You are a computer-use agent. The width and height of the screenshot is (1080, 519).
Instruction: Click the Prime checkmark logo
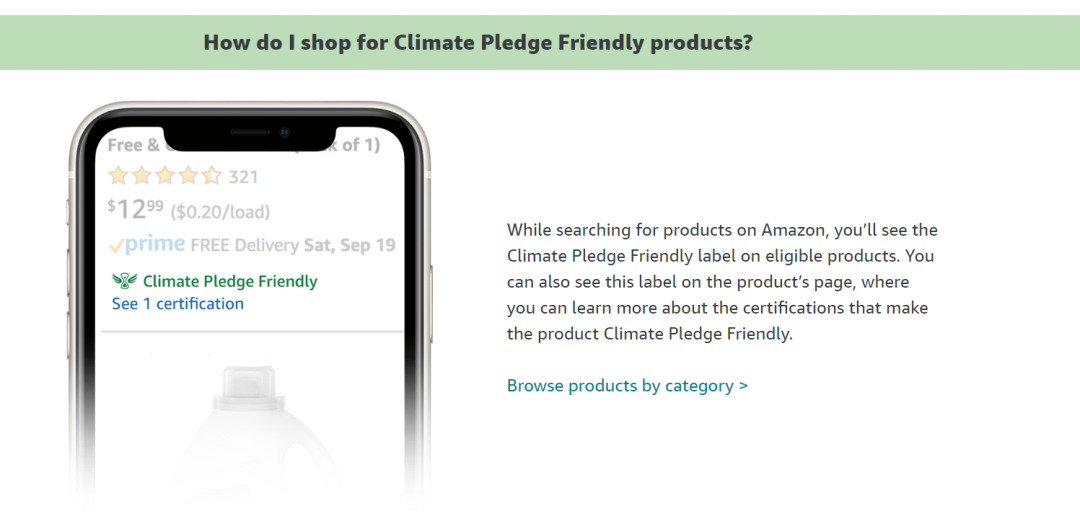point(147,244)
